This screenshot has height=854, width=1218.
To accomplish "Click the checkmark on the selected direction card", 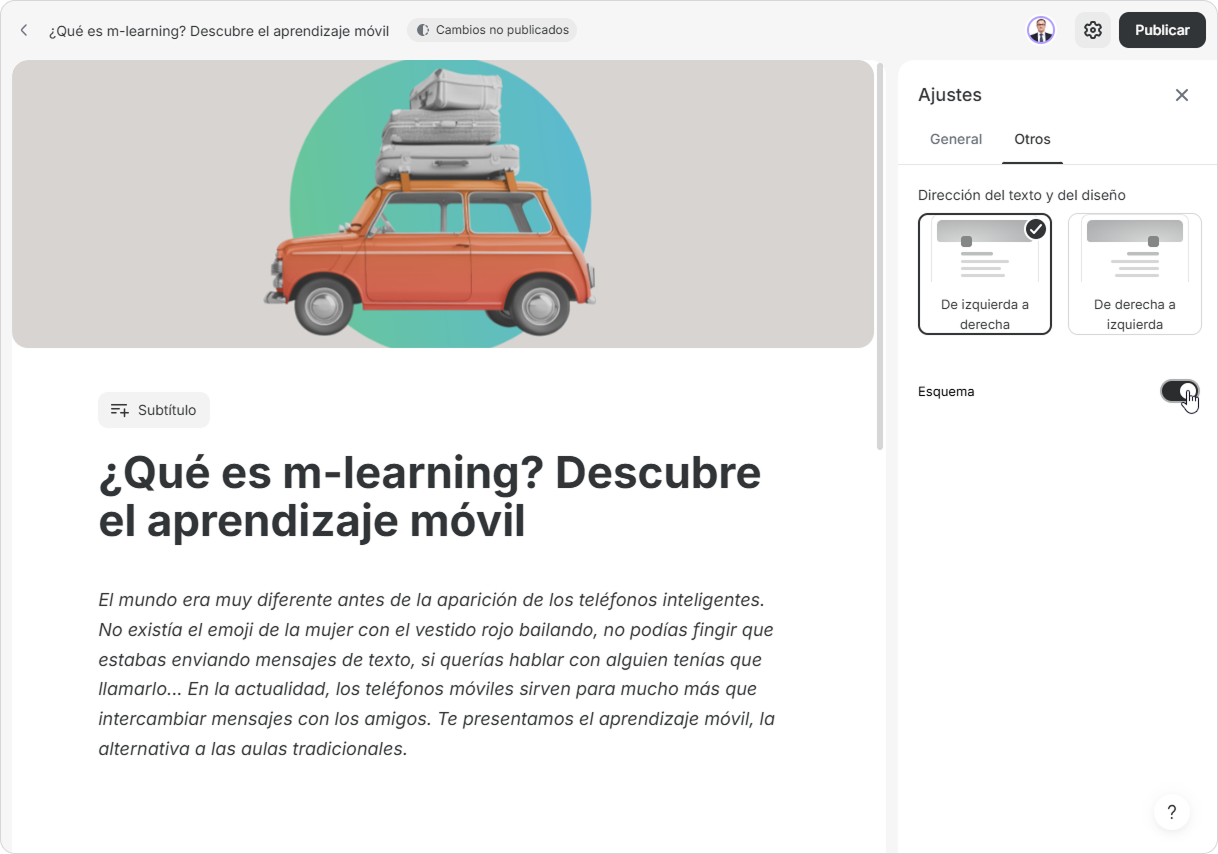I will click(x=1035, y=229).
